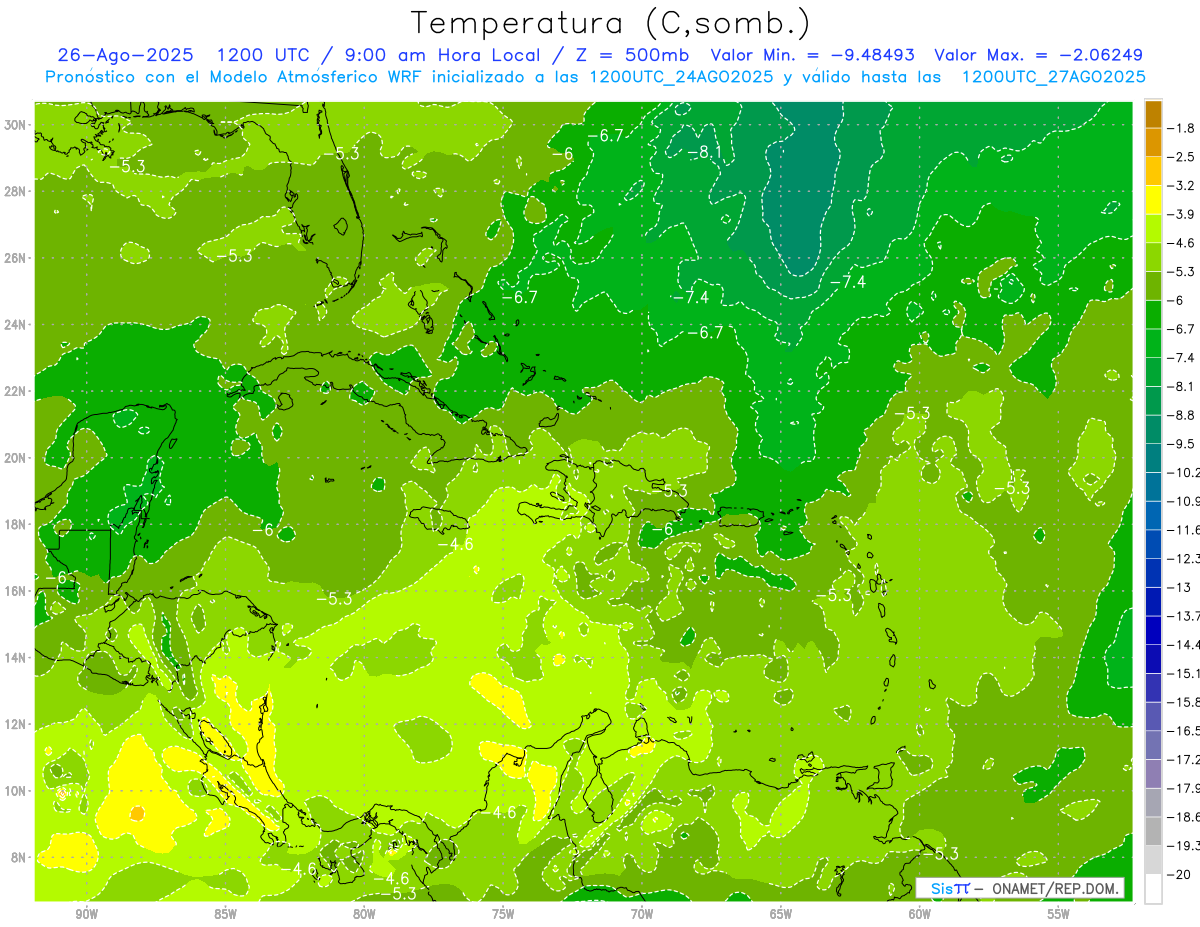Image resolution: width=1200 pixels, height=927 pixels.
Task: Click the "70W" longitude axis label
Action: click(642, 914)
